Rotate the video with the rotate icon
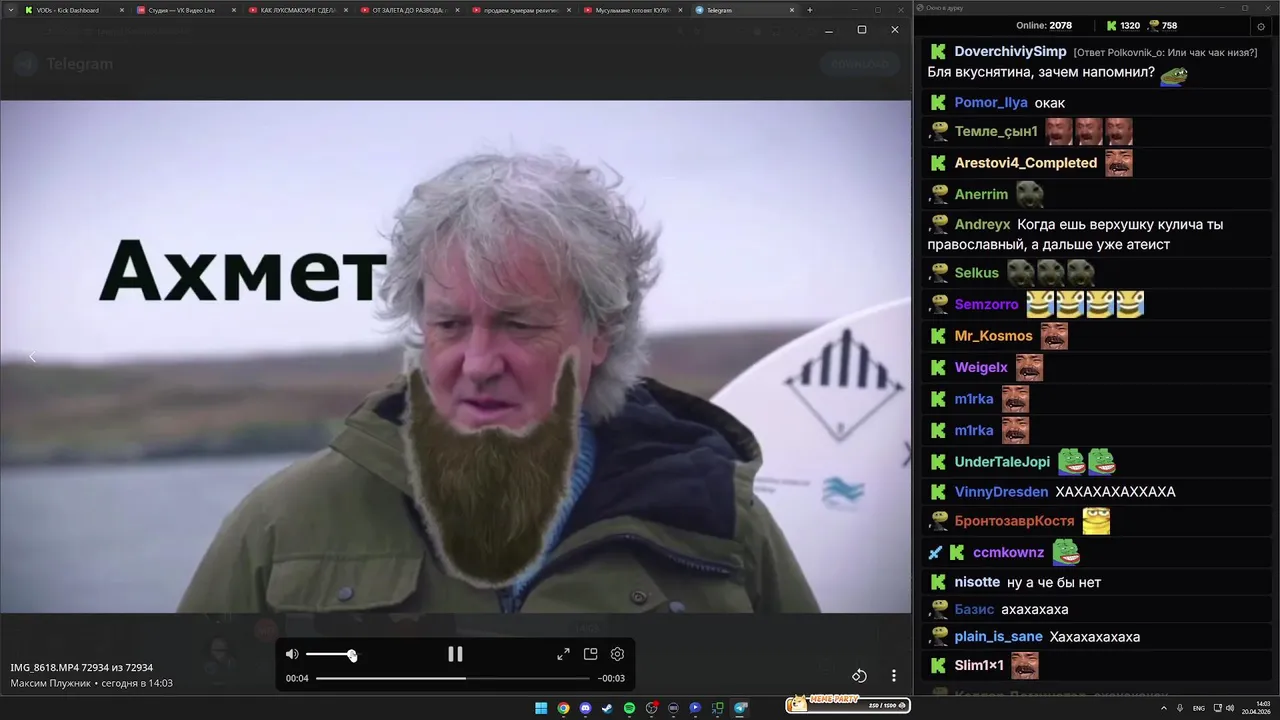 click(x=859, y=676)
